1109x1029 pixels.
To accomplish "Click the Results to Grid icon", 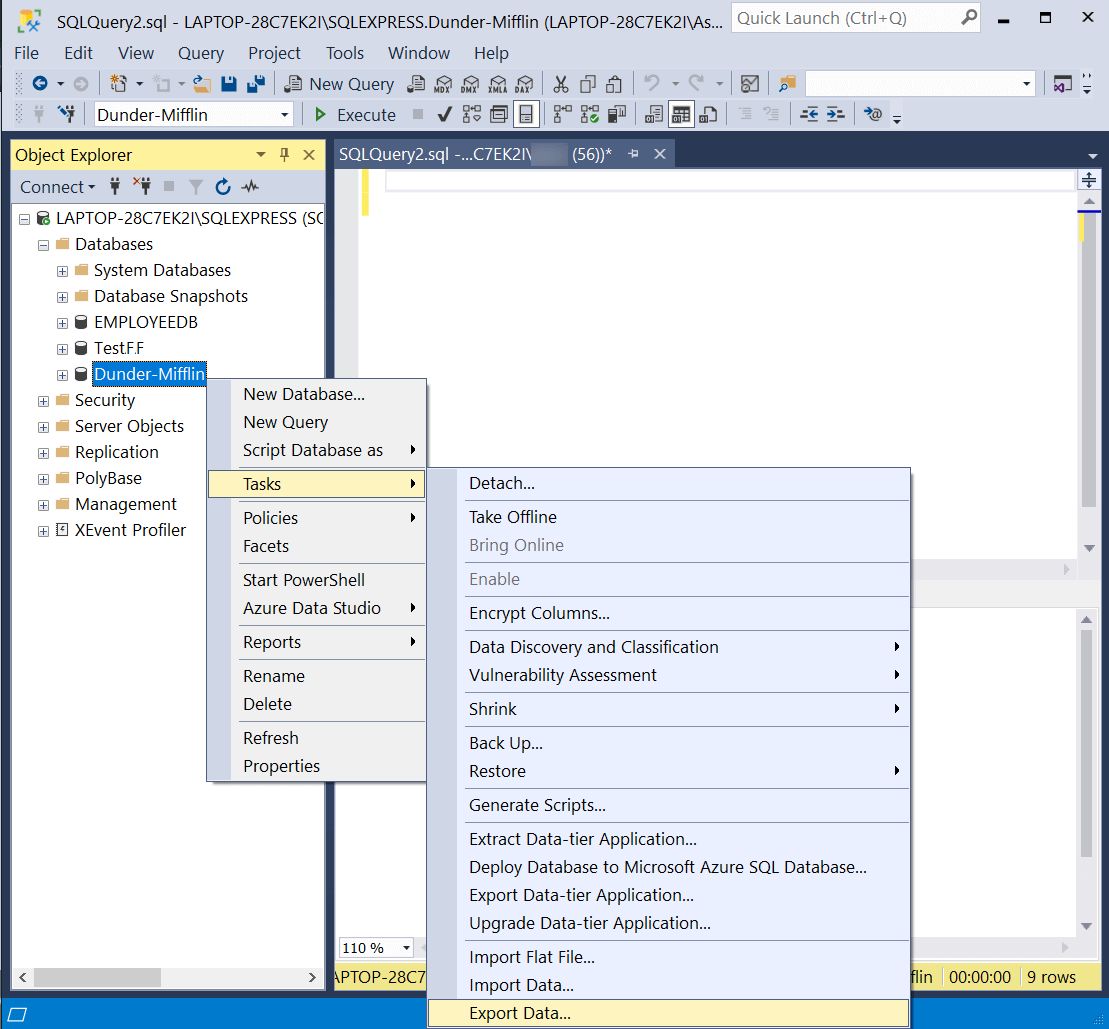I will 681,114.
